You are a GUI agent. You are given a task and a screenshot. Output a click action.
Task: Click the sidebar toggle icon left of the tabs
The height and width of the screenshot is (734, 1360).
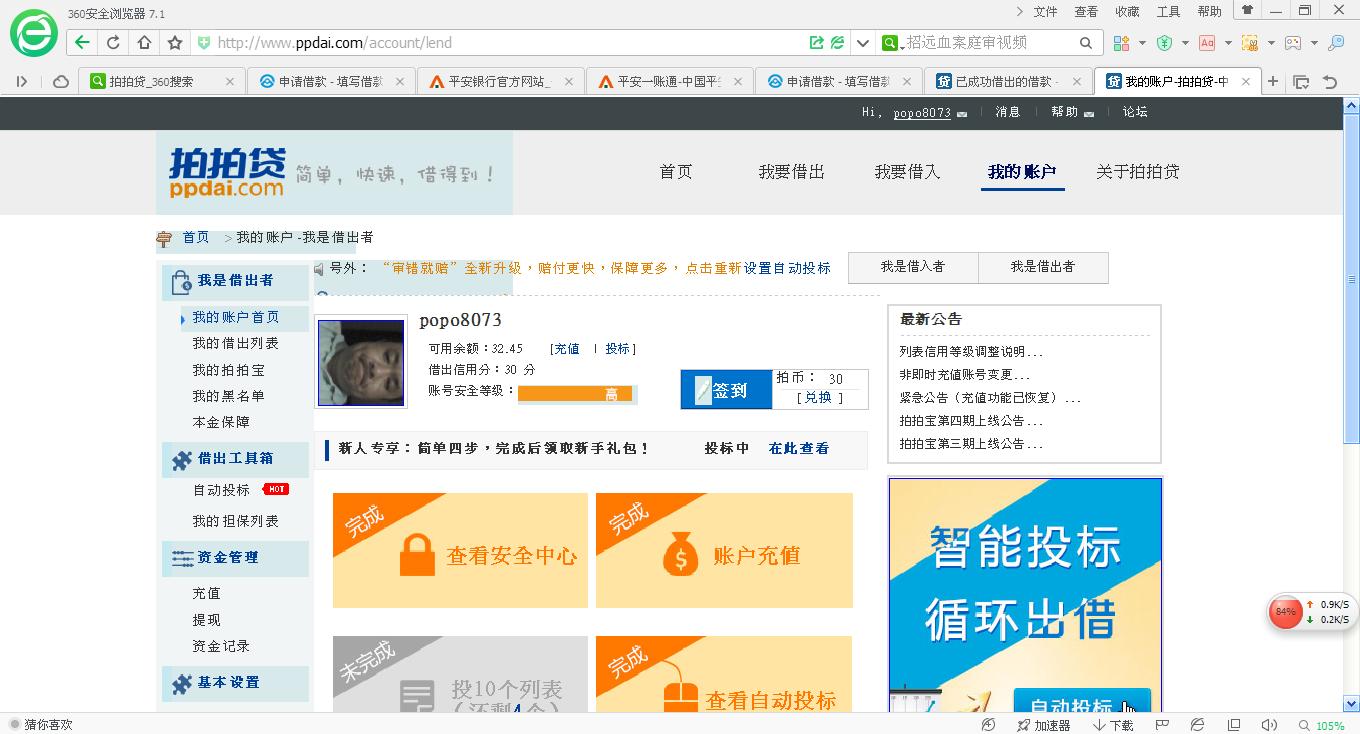coord(21,82)
